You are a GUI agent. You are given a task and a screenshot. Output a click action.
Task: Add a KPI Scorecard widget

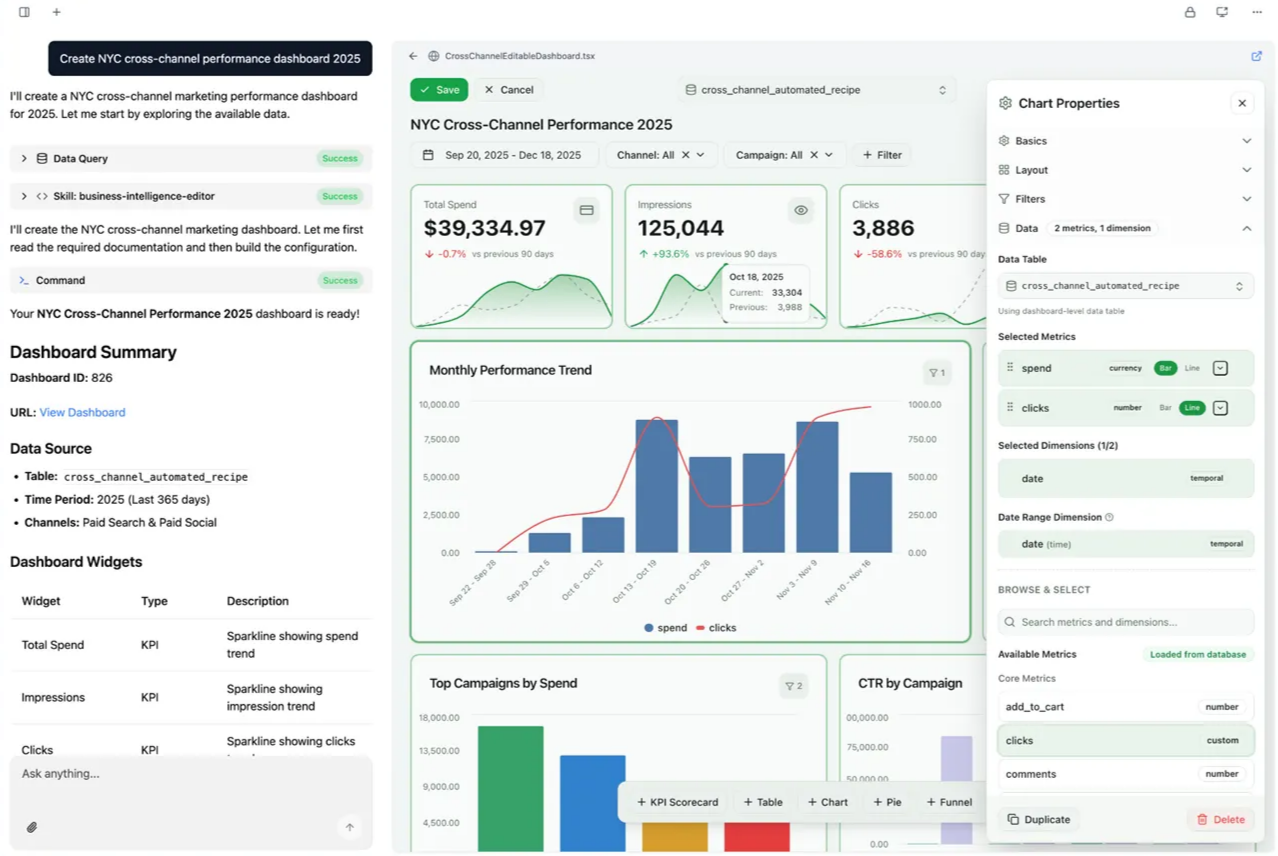click(677, 802)
